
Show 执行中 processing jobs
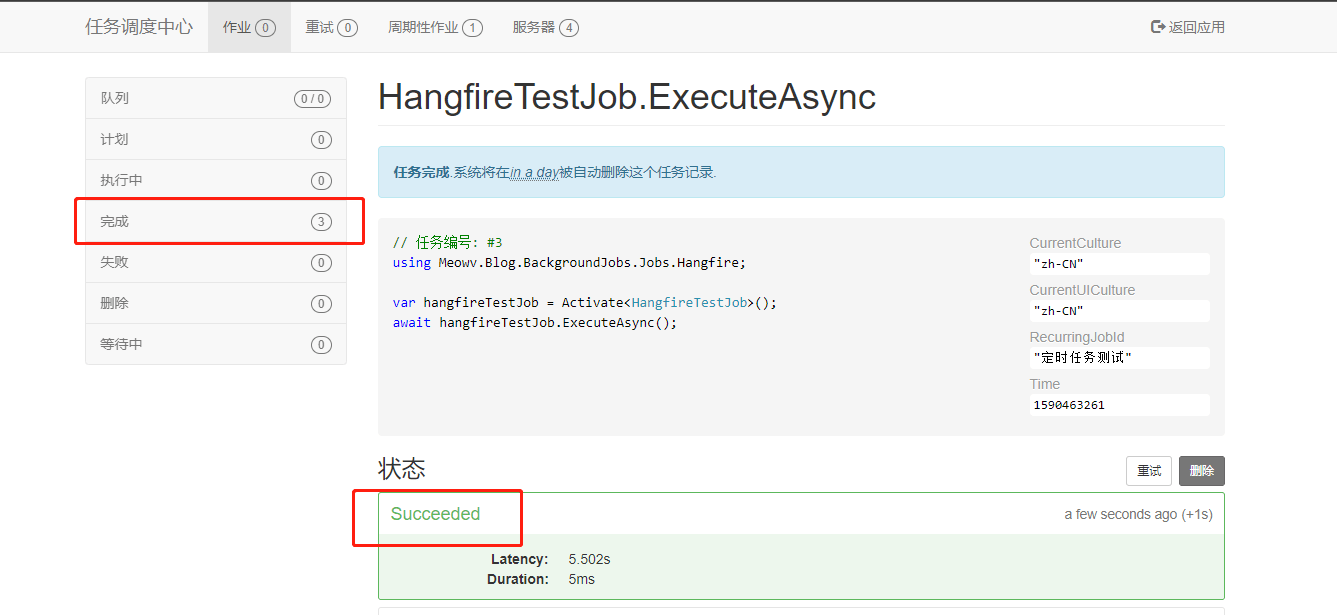[x=215, y=180]
